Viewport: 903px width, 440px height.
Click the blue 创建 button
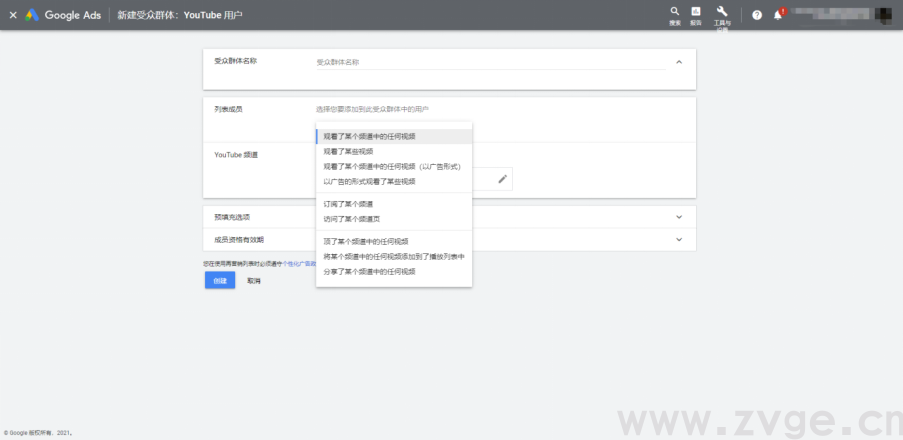220,281
